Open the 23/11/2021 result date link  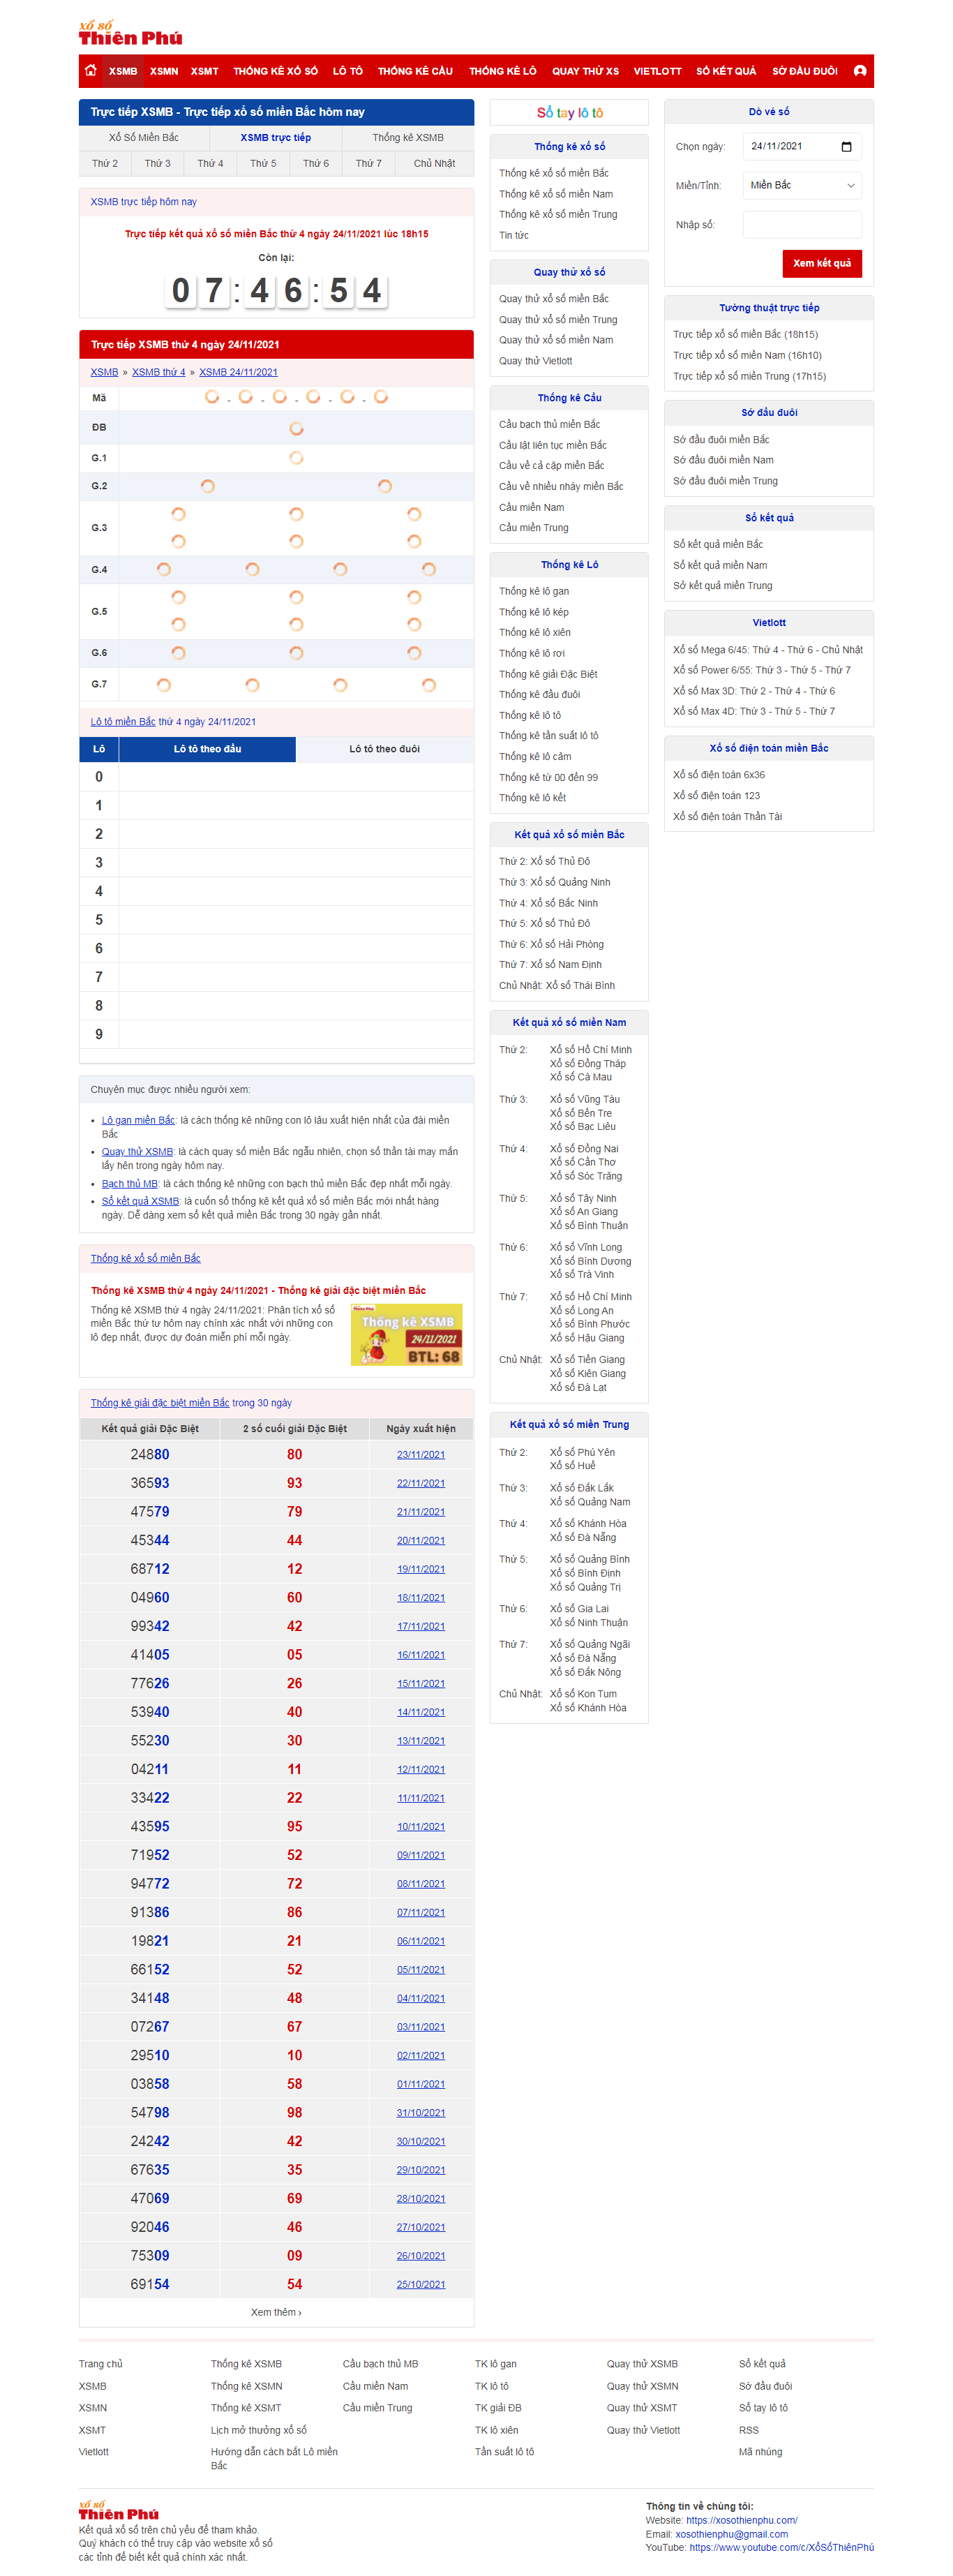(420, 1455)
